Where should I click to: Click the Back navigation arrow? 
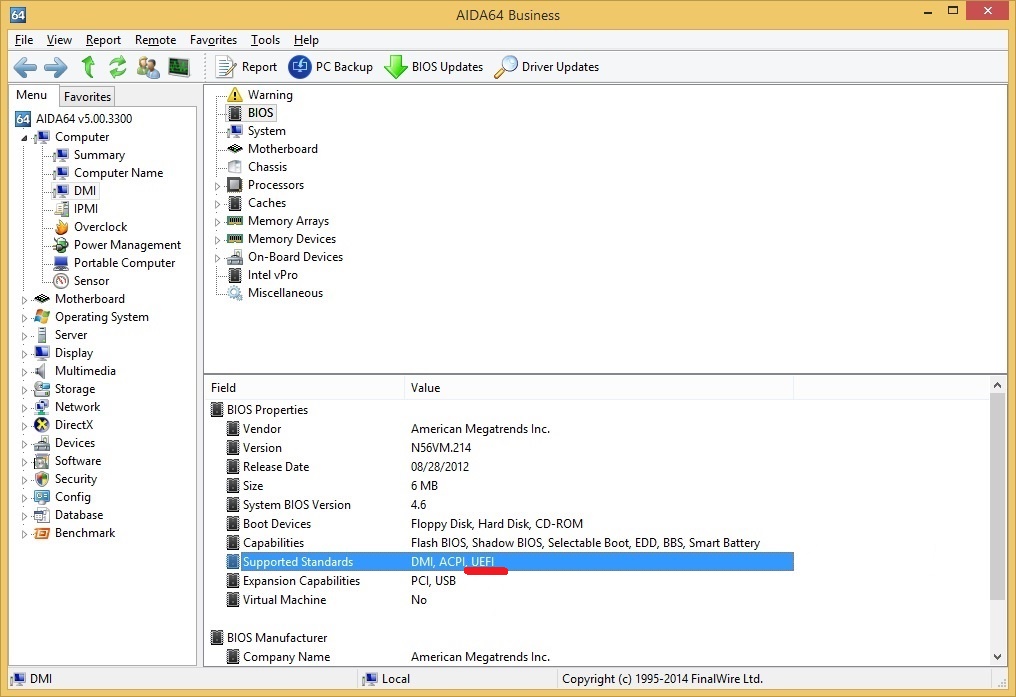coord(25,67)
